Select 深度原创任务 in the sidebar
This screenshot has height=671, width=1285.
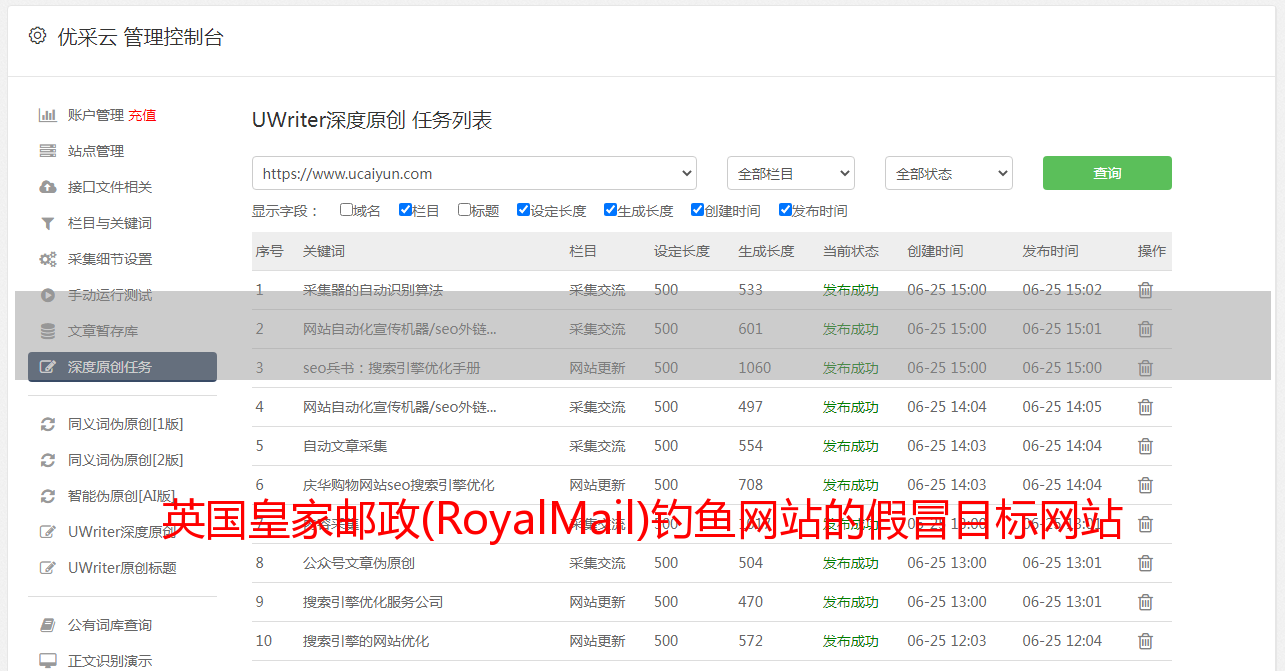[x=122, y=367]
